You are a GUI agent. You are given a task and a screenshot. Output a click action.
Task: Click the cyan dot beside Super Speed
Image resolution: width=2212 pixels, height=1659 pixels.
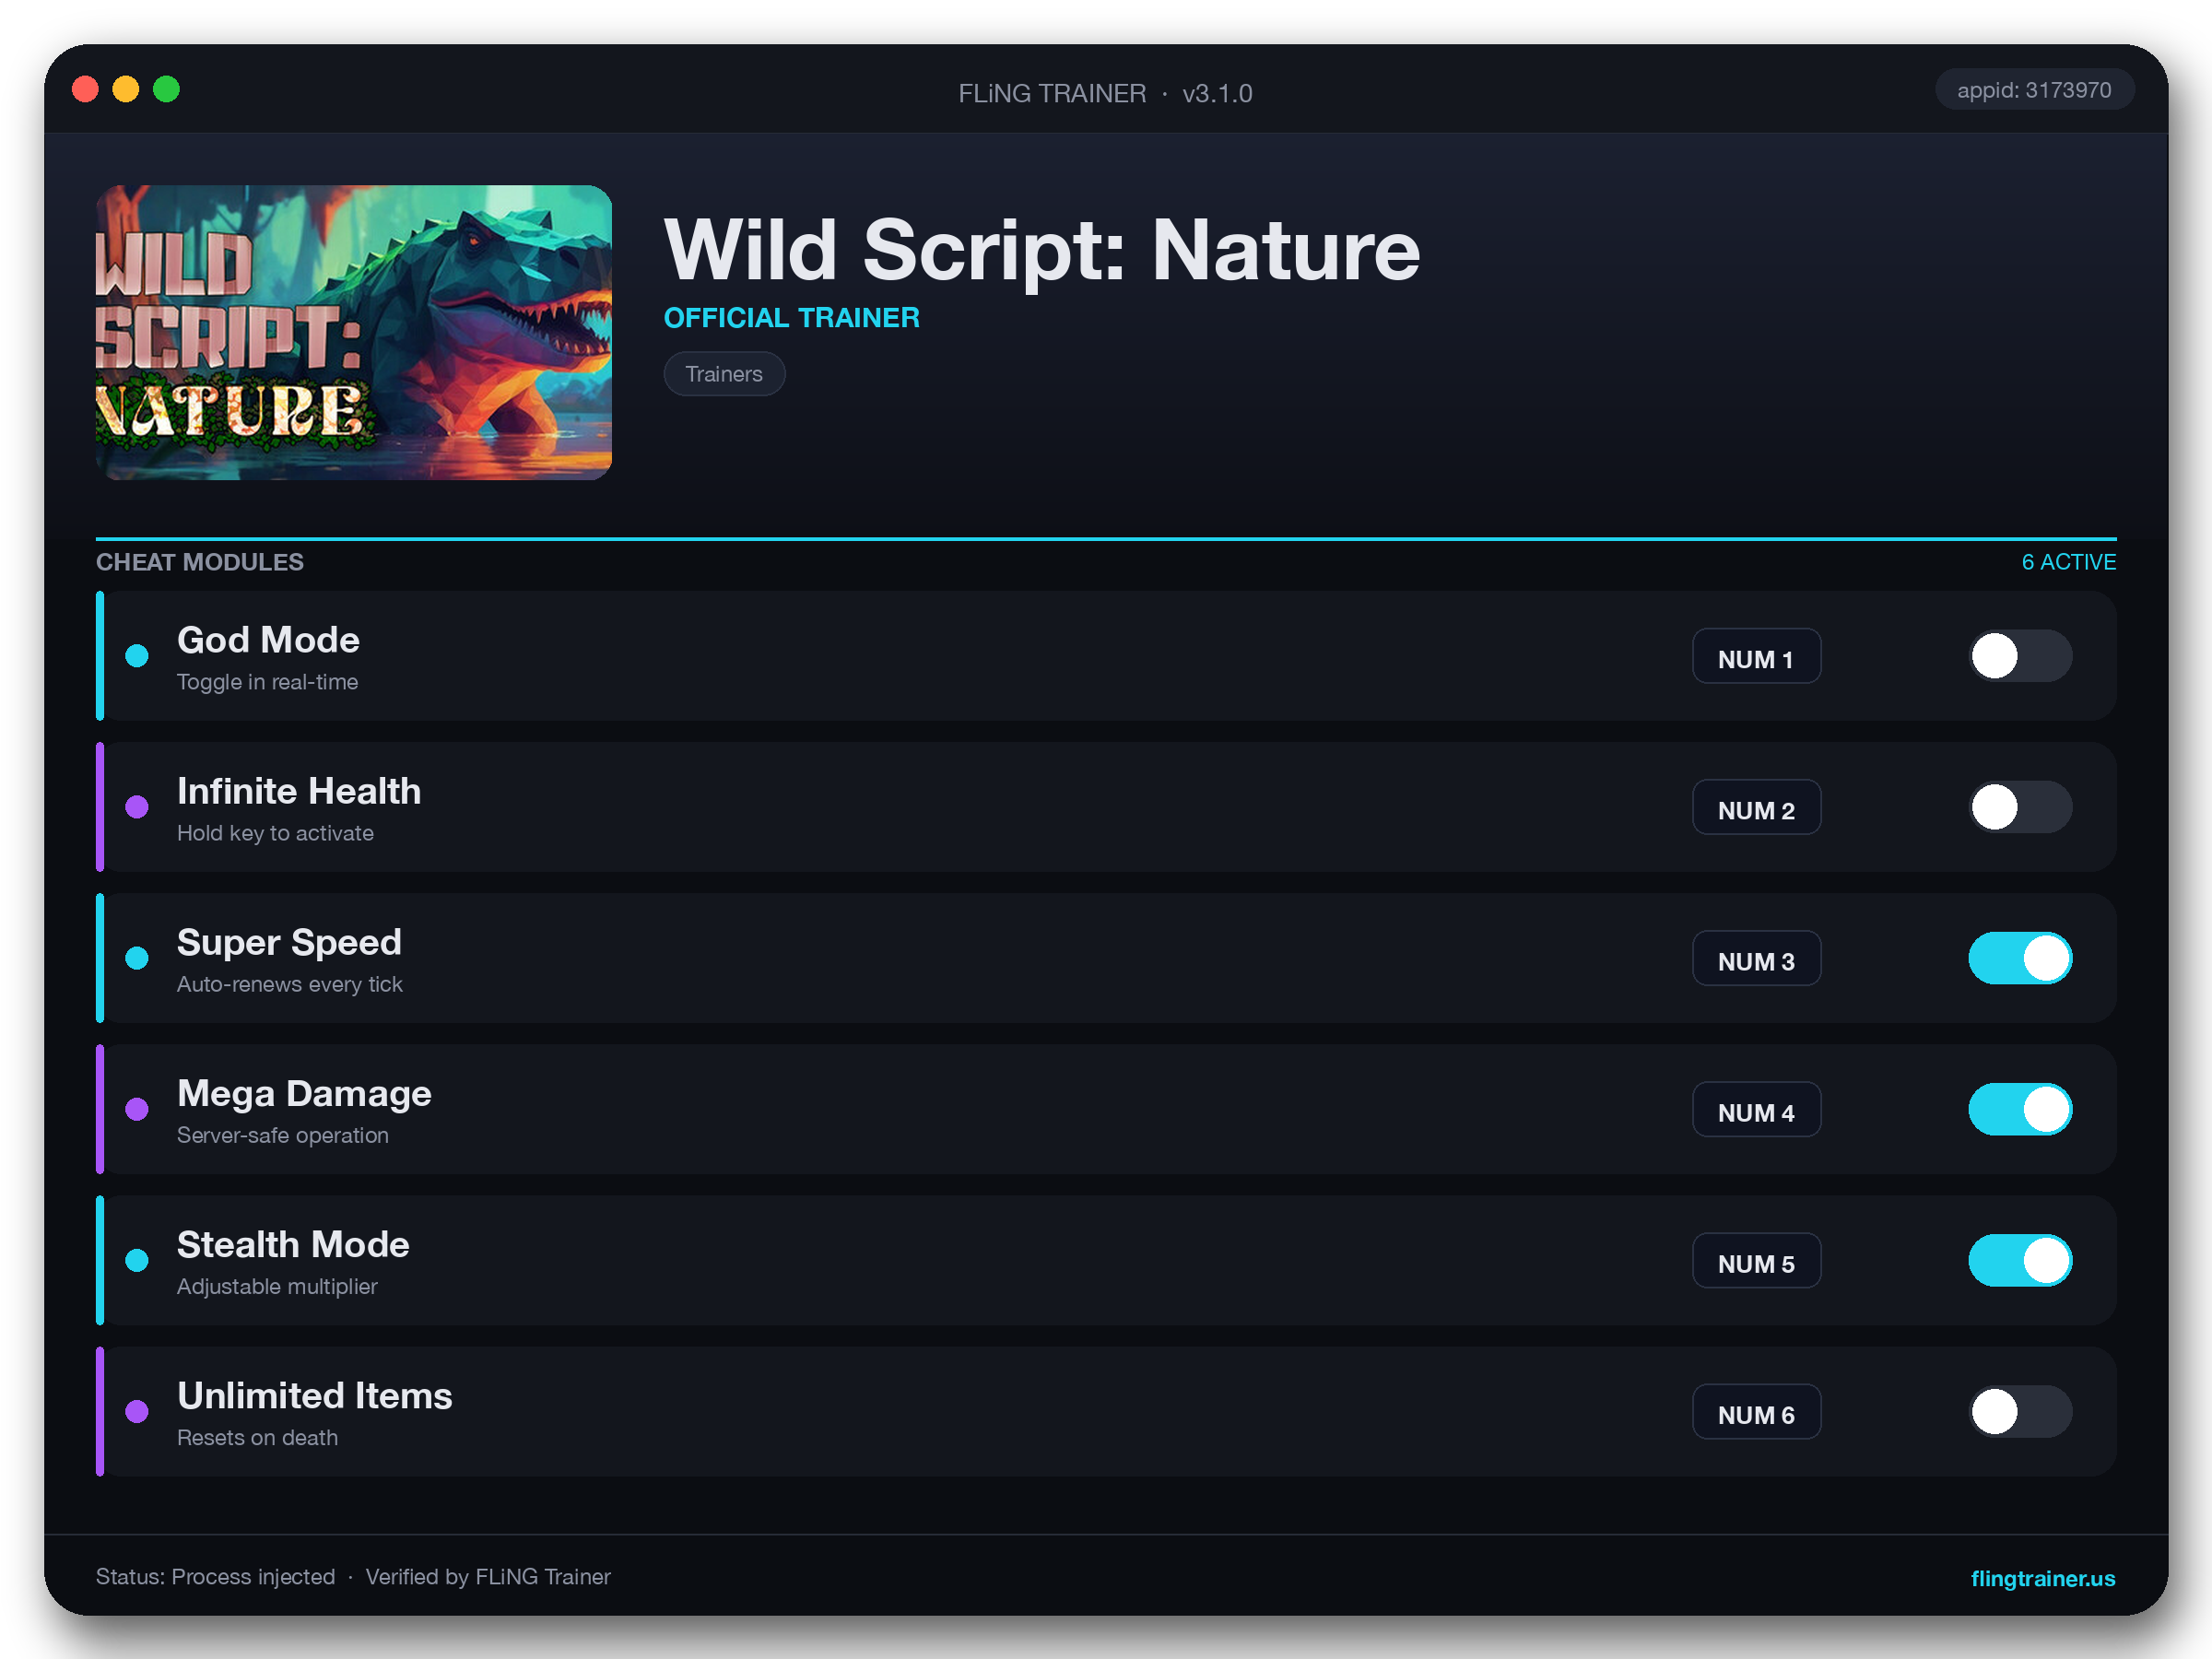tap(137, 958)
